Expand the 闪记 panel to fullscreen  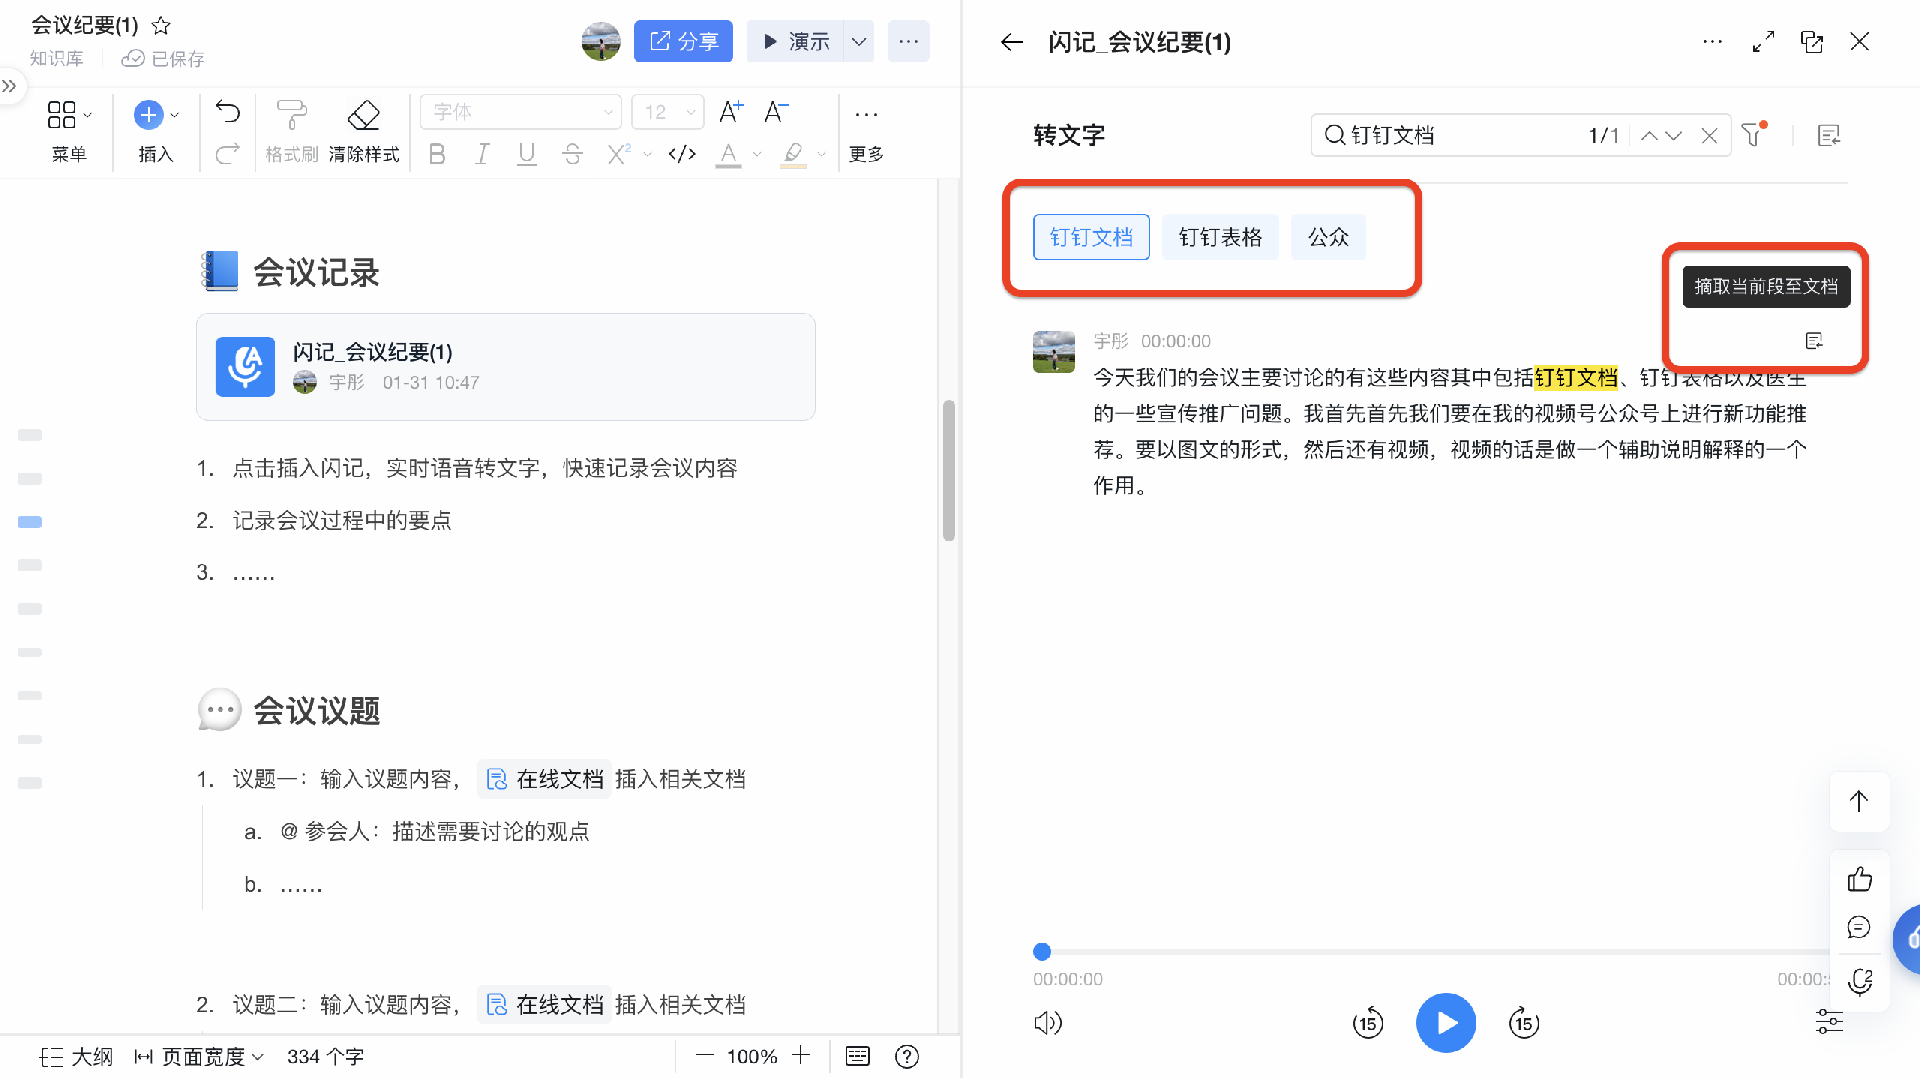coord(1763,42)
